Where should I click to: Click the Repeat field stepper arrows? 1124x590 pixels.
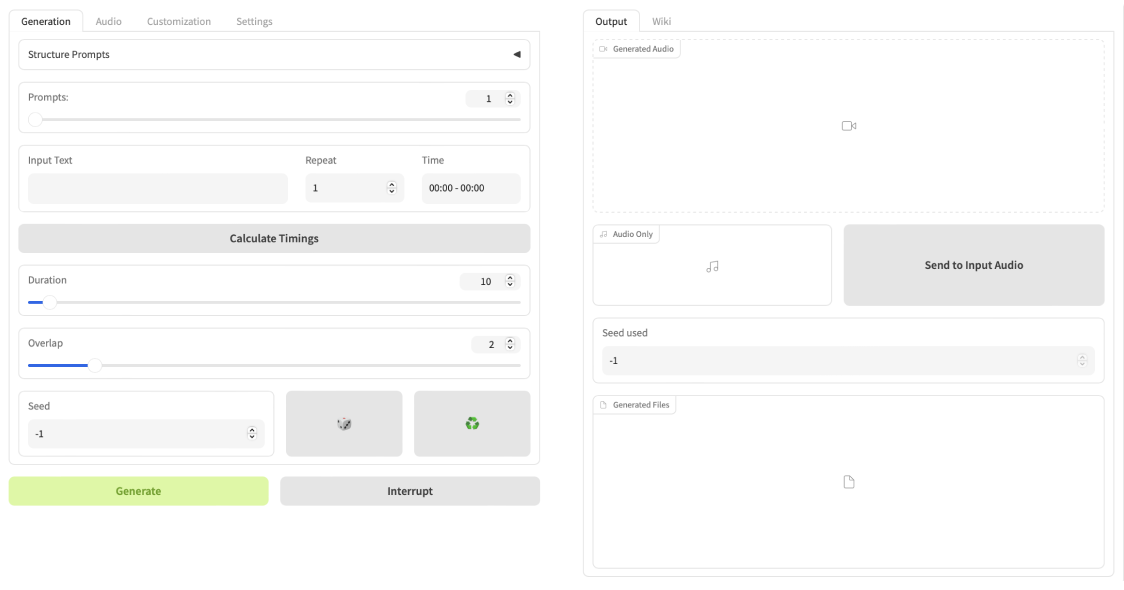point(391,188)
